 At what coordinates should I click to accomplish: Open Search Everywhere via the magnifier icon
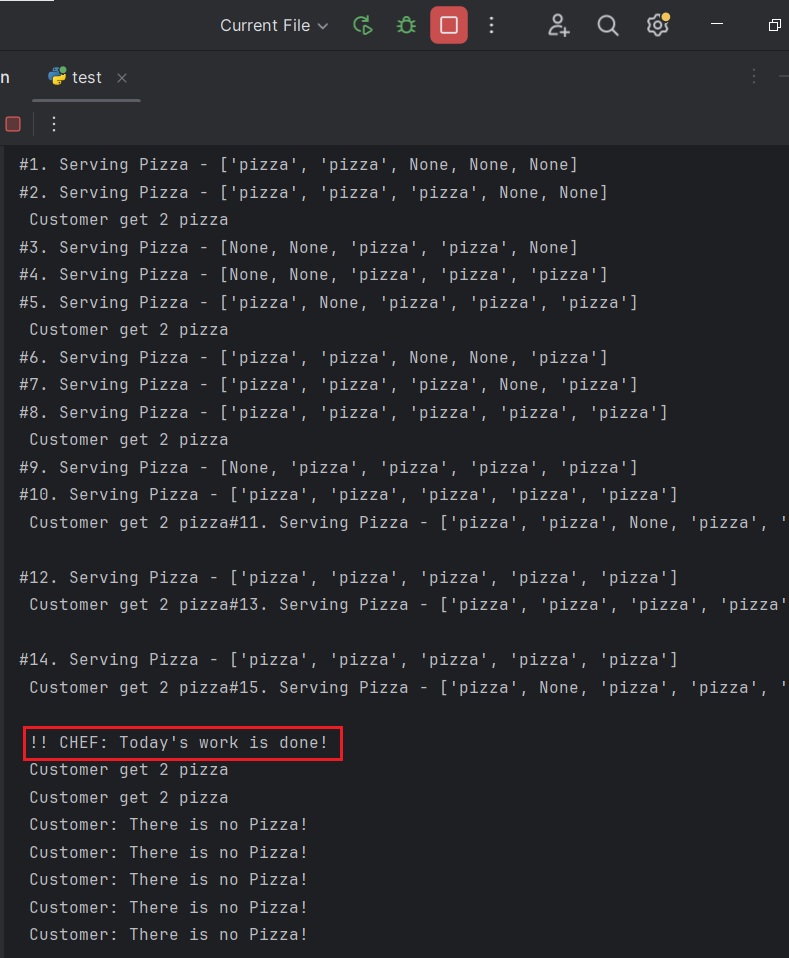coord(607,26)
